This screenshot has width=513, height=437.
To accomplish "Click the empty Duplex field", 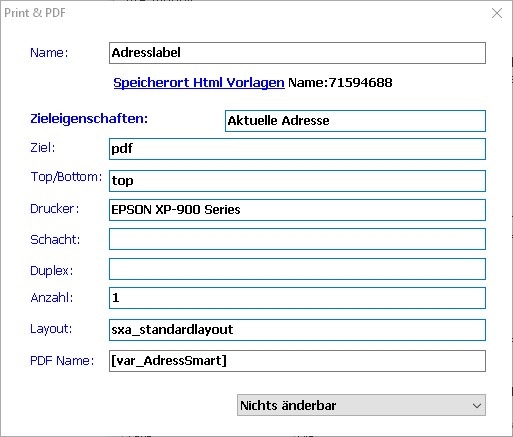I will tap(297, 269).
